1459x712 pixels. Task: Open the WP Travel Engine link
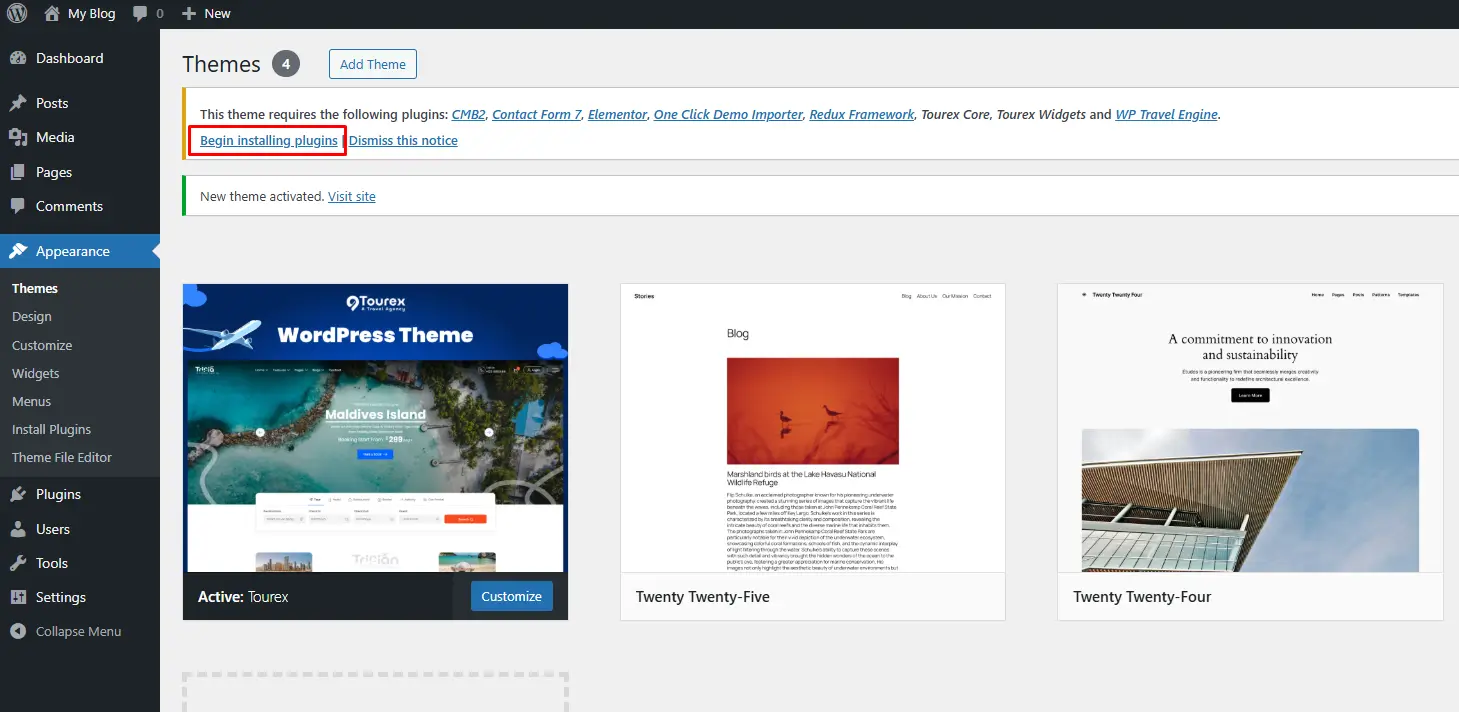[x=1167, y=114]
